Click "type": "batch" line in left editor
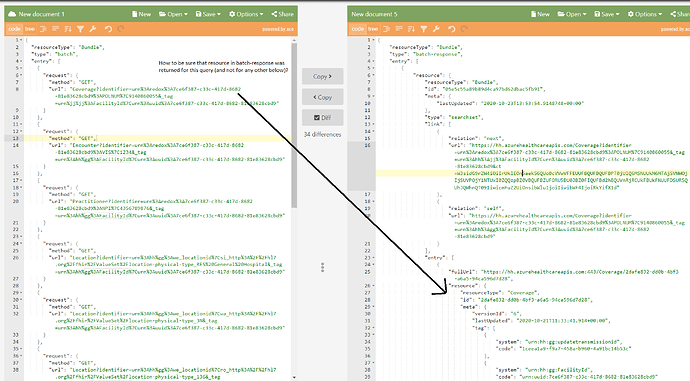 54,54
